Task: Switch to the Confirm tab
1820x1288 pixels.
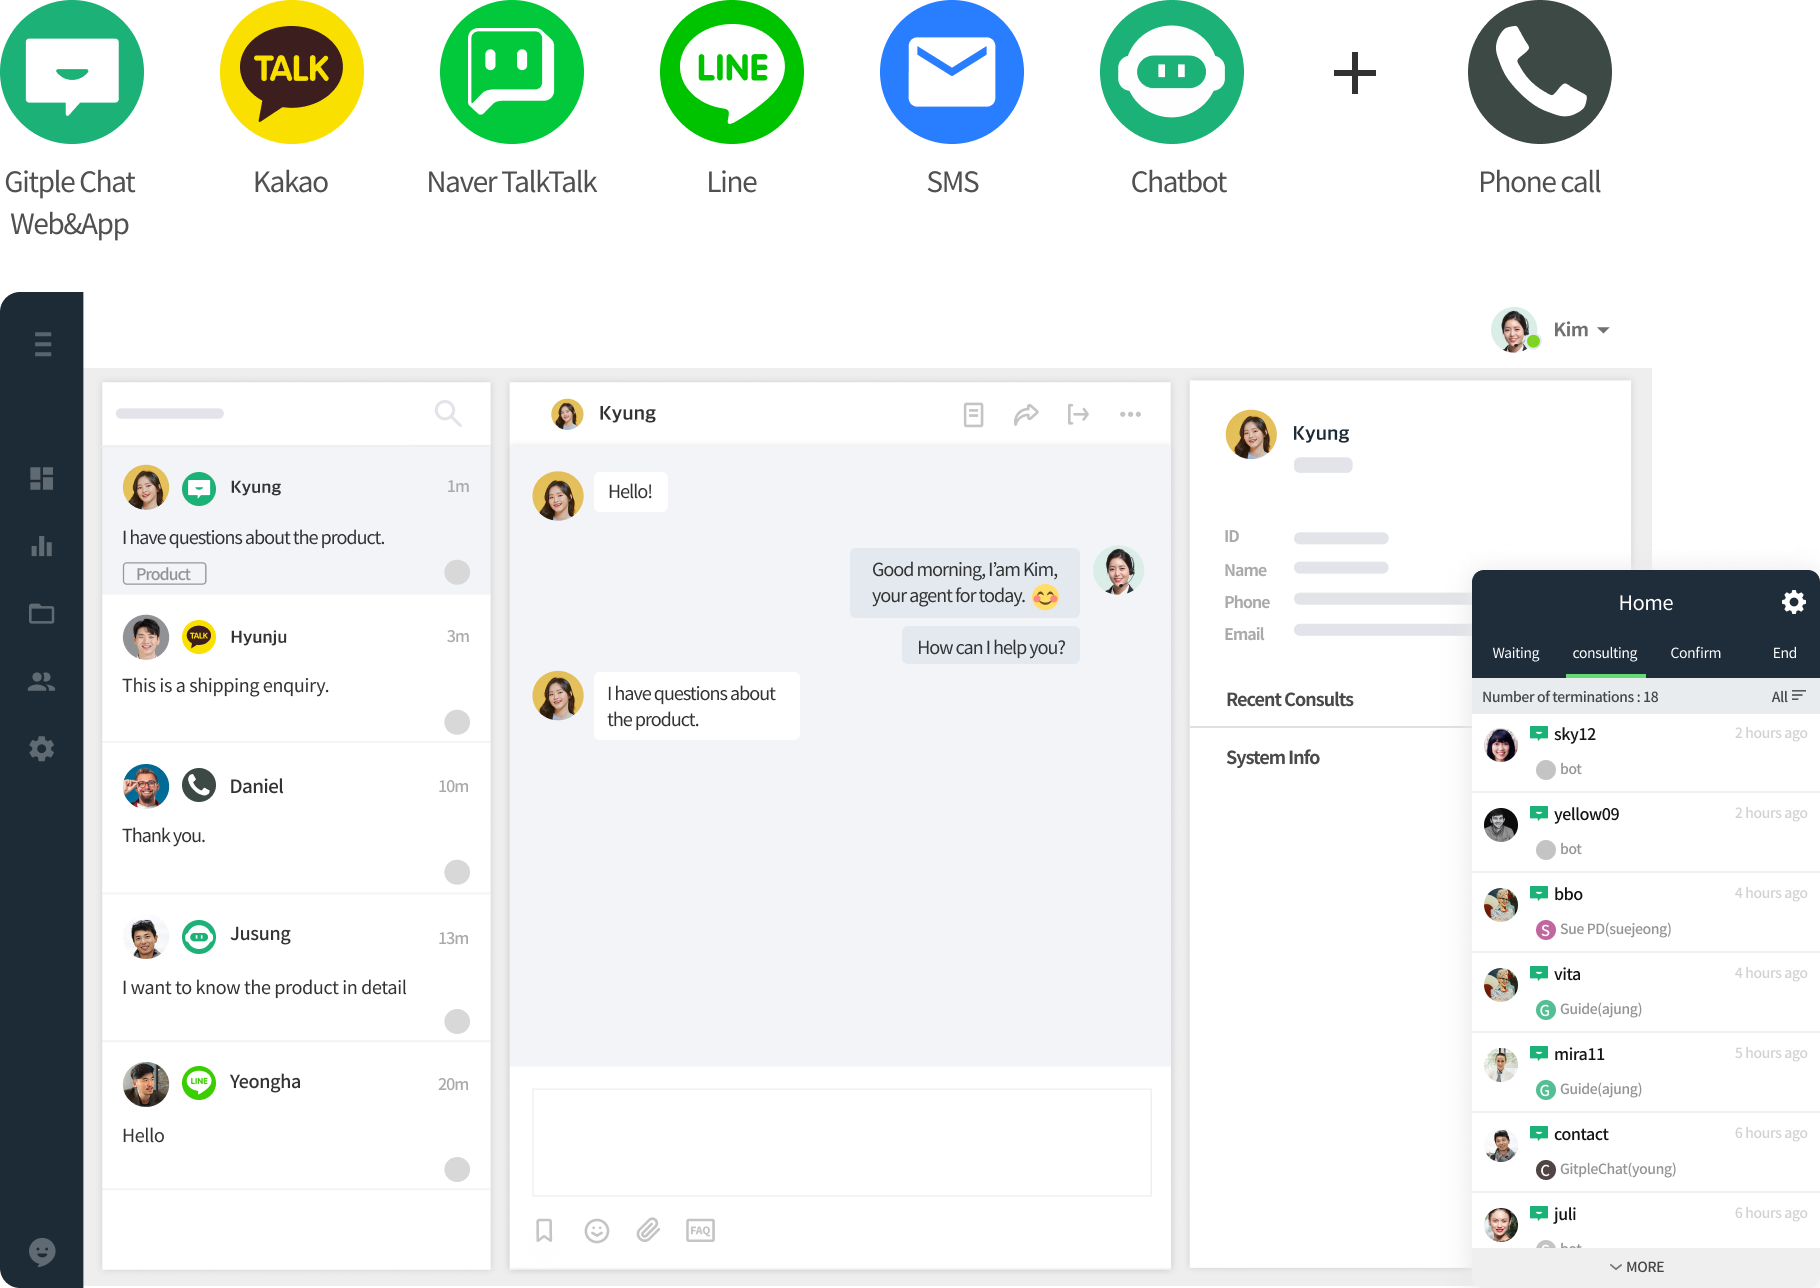Action: (1696, 653)
